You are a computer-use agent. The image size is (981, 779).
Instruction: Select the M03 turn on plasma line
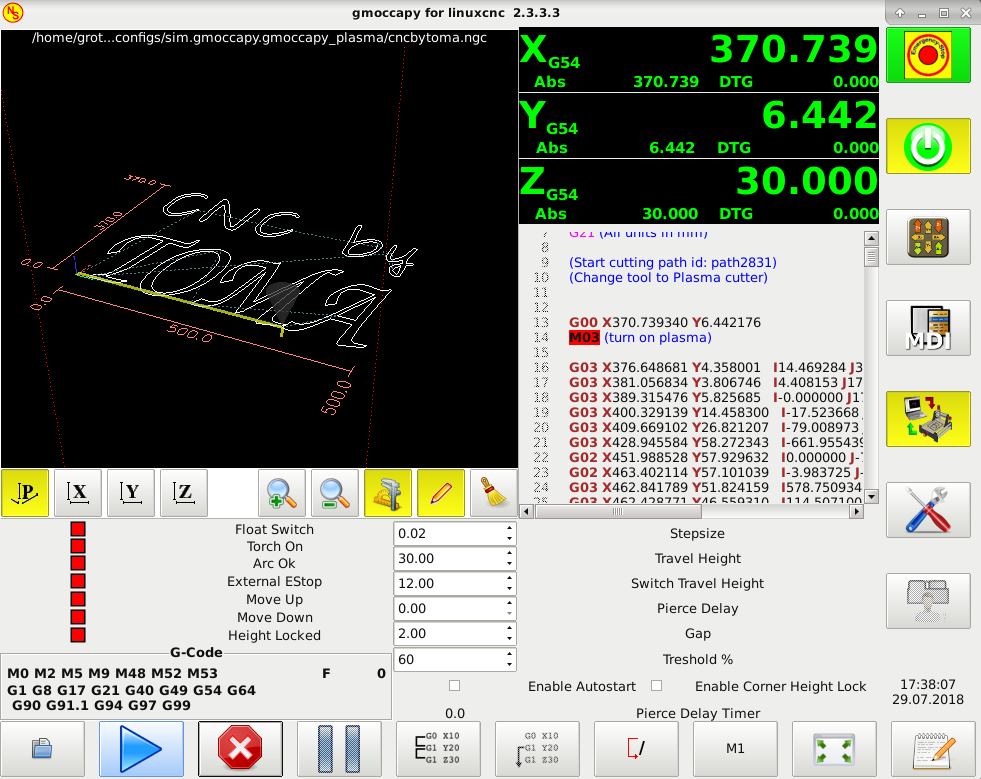click(x=640, y=338)
